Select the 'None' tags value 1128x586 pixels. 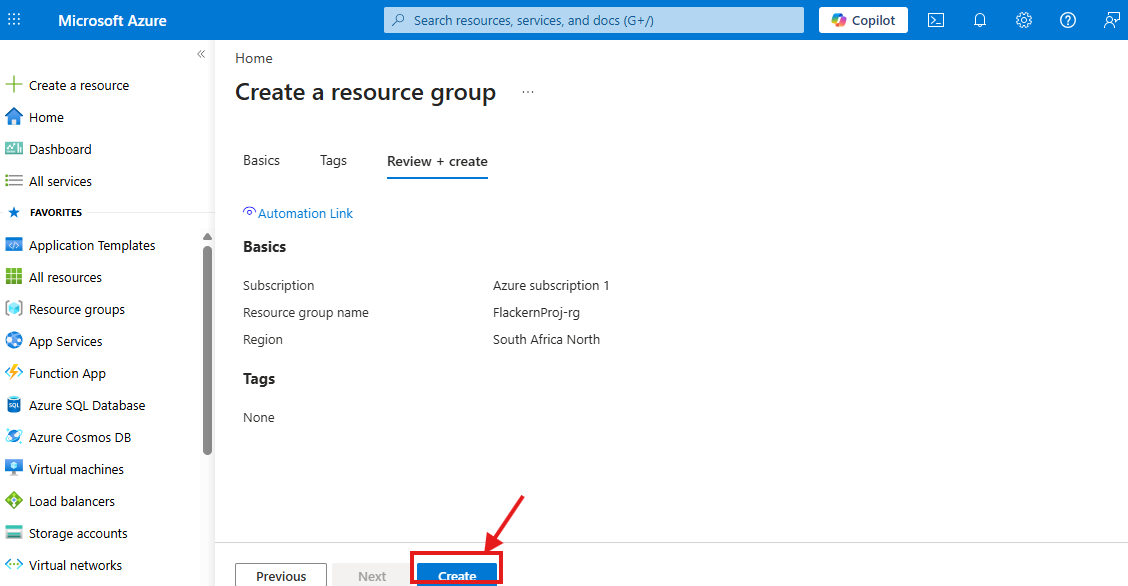[x=259, y=418]
